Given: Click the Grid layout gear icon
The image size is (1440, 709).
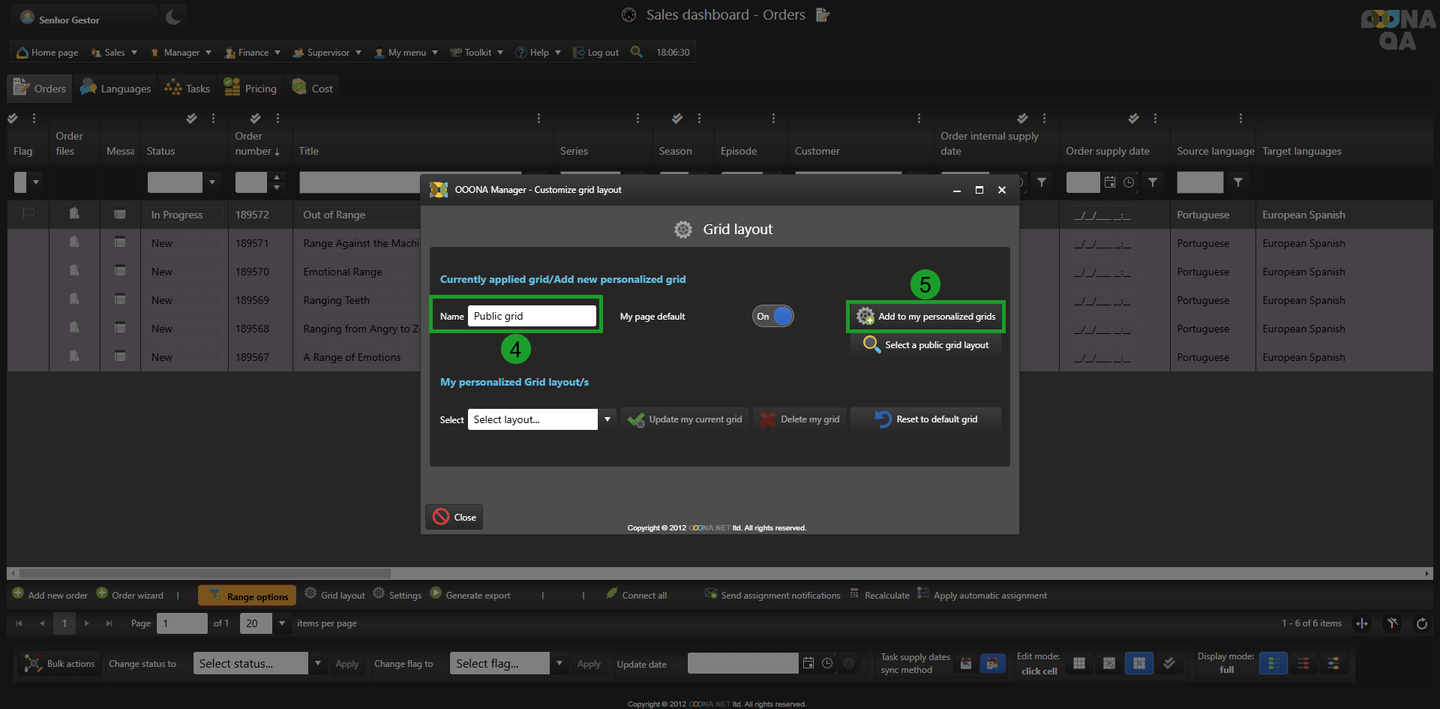Looking at the screenshot, I should pos(311,594).
